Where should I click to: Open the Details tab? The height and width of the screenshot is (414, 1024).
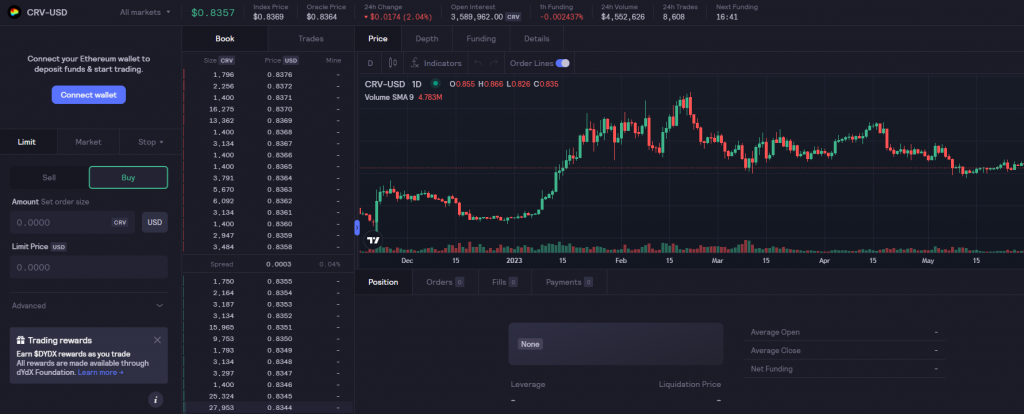click(537, 39)
